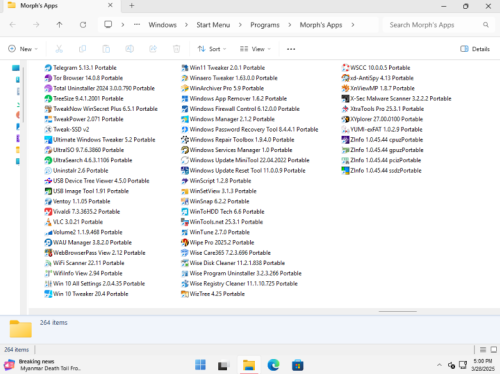Click the WinArchiver Pro 5.9 Portable icon
500x374 pixels.
pos(185,88)
